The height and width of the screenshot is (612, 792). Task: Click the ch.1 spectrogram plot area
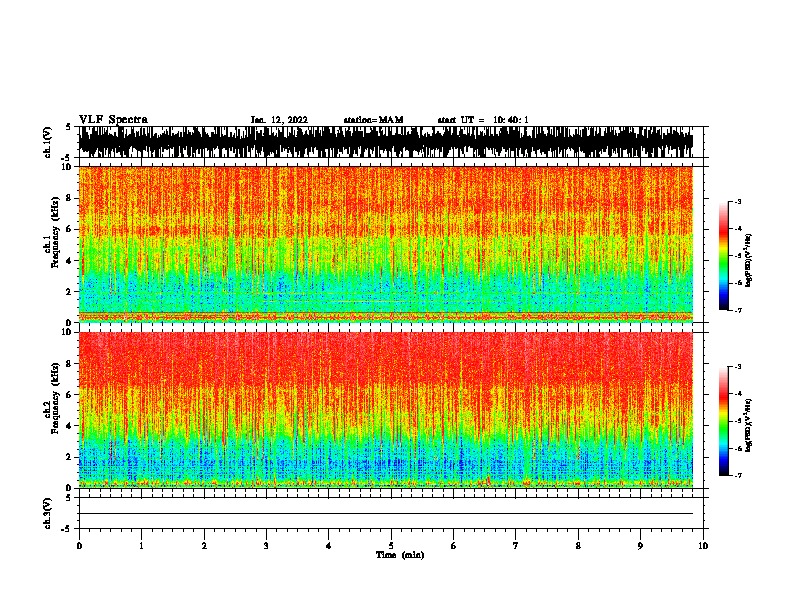click(386, 244)
